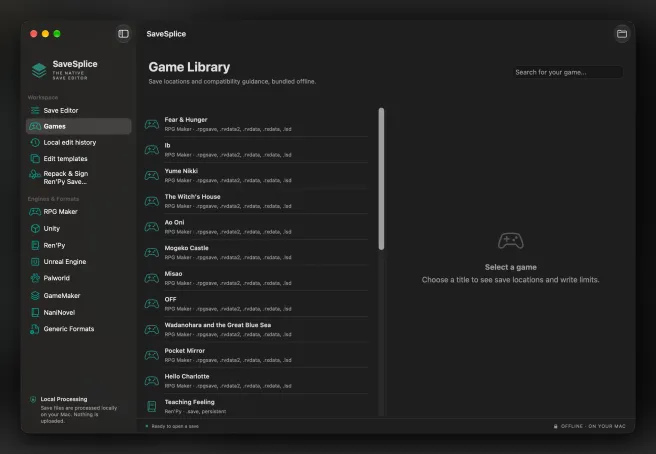The width and height of the screenshot is (656, 454).
Task: Select Hello Charlotte entry
Action: [x=256, y=381]
